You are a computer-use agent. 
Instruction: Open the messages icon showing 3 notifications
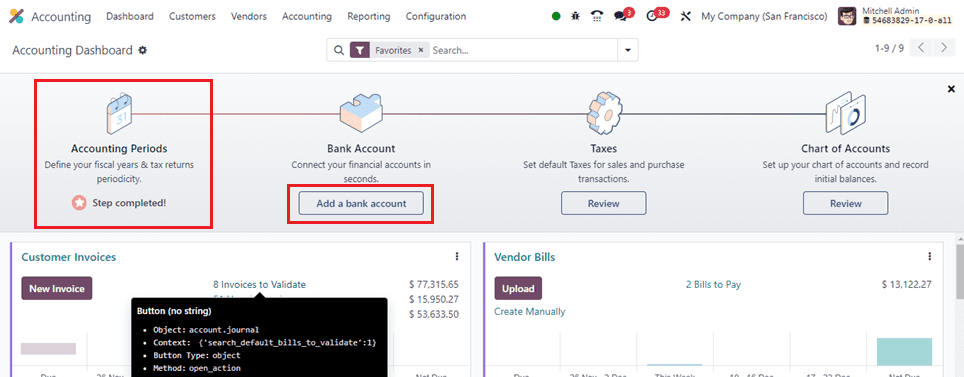(x=620, y=17)
